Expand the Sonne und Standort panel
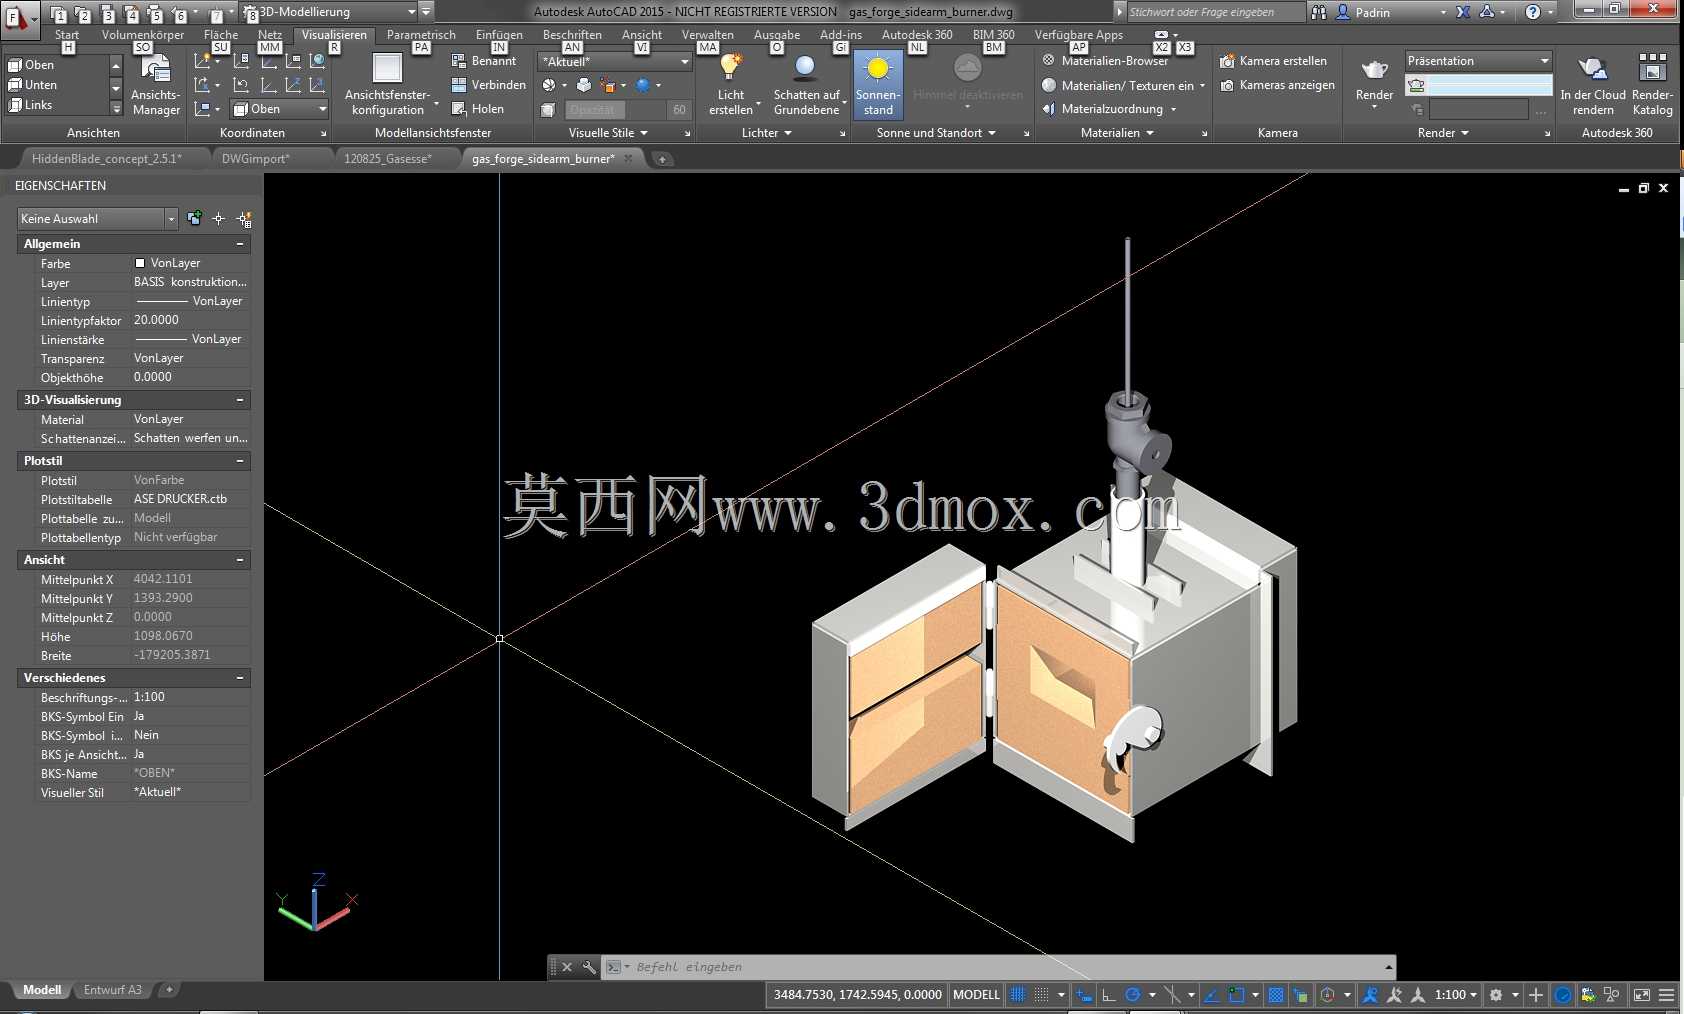1684x1014 pixels. [x=936, y=133]
